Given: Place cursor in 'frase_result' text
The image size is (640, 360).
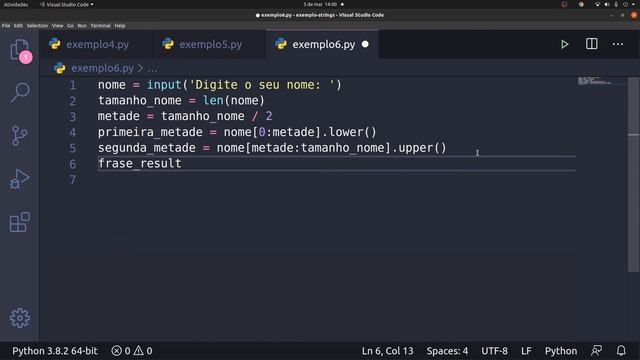Looking at the screenshot, I should (140, 163).
